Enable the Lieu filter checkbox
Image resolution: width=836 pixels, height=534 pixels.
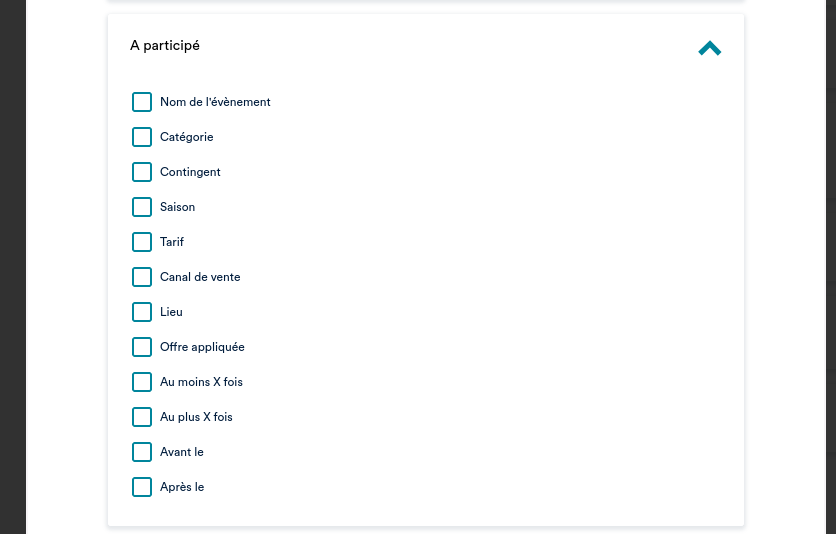coord(142,312)
